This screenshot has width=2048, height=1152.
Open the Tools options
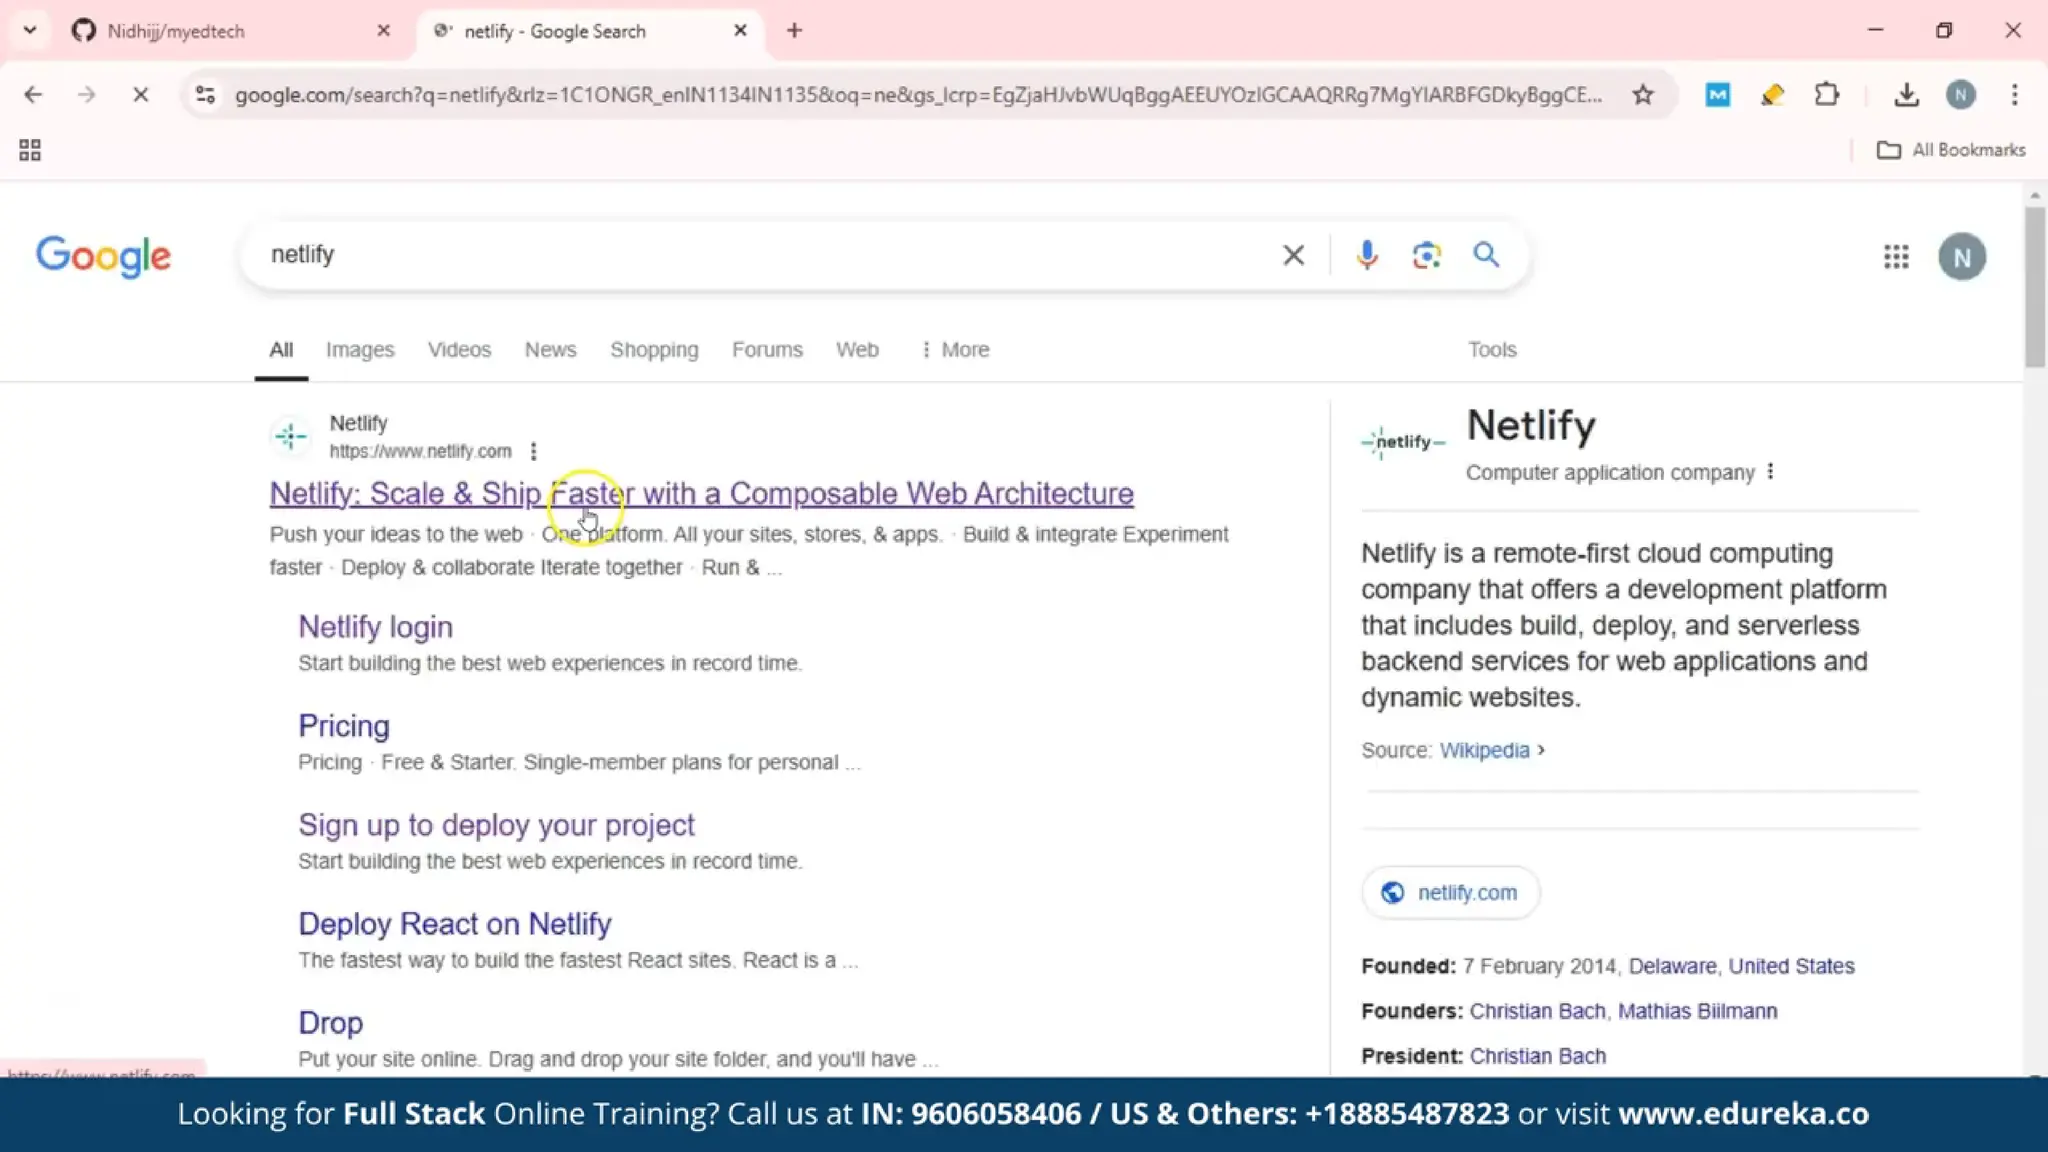point(1492,350)
